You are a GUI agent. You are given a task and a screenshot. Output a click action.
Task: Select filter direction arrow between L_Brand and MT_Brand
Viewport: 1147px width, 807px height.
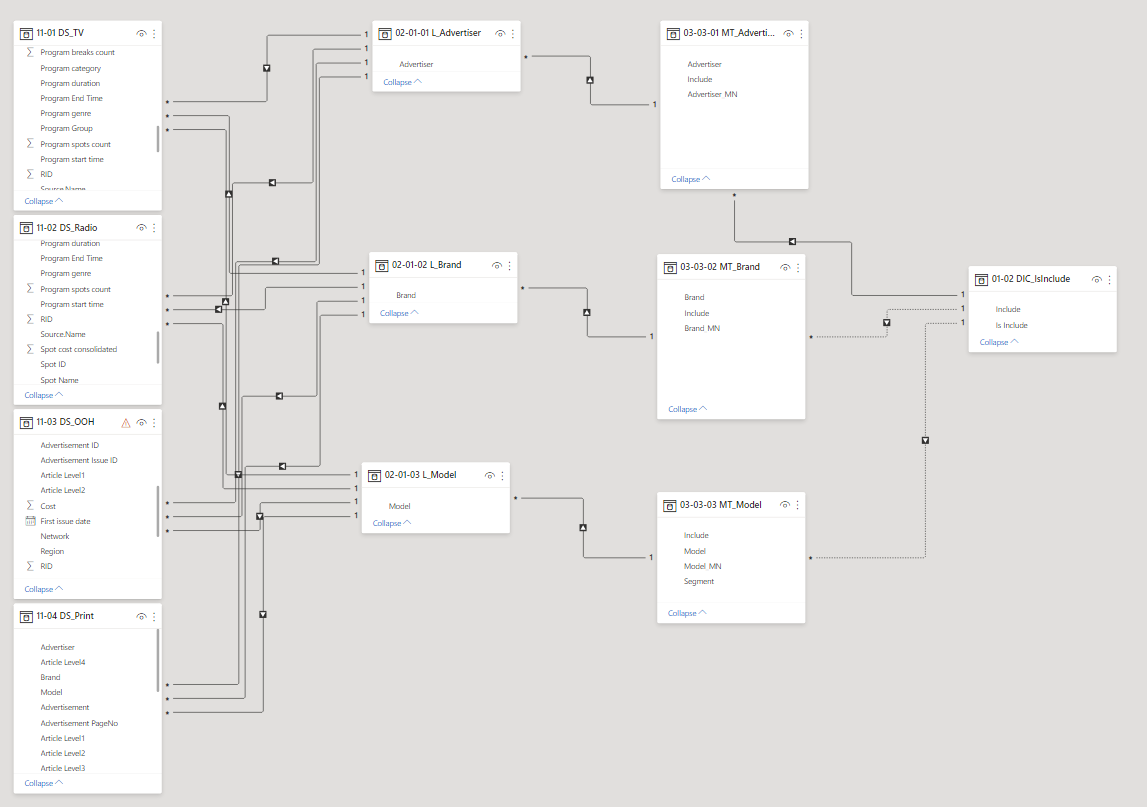(587, 312)
